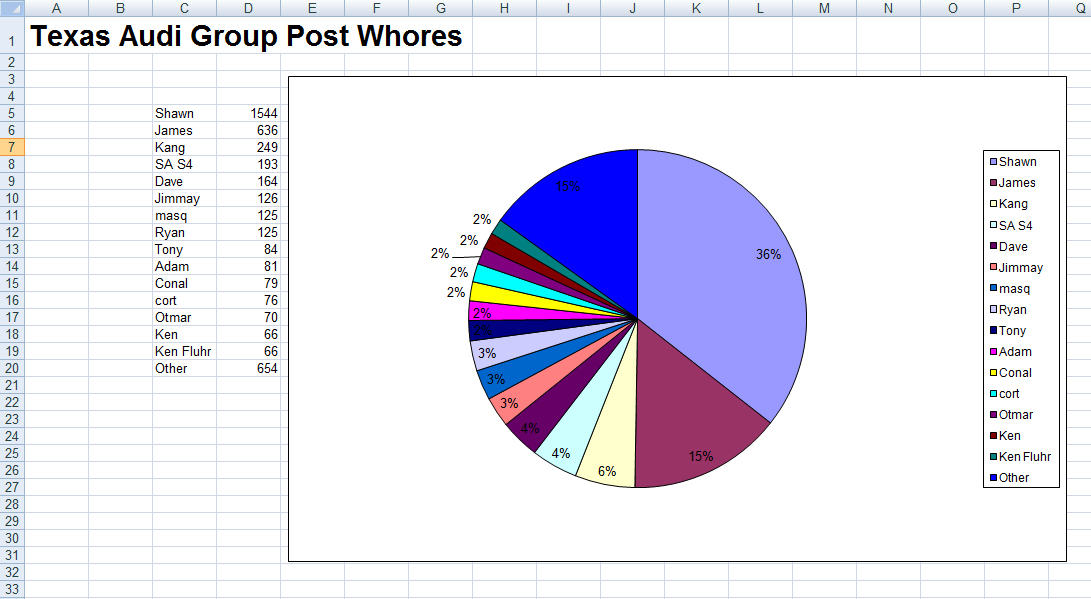Screen dimensions: 1091x599
Task: Select the cell with value 84
Action: [x=248, y=250]
